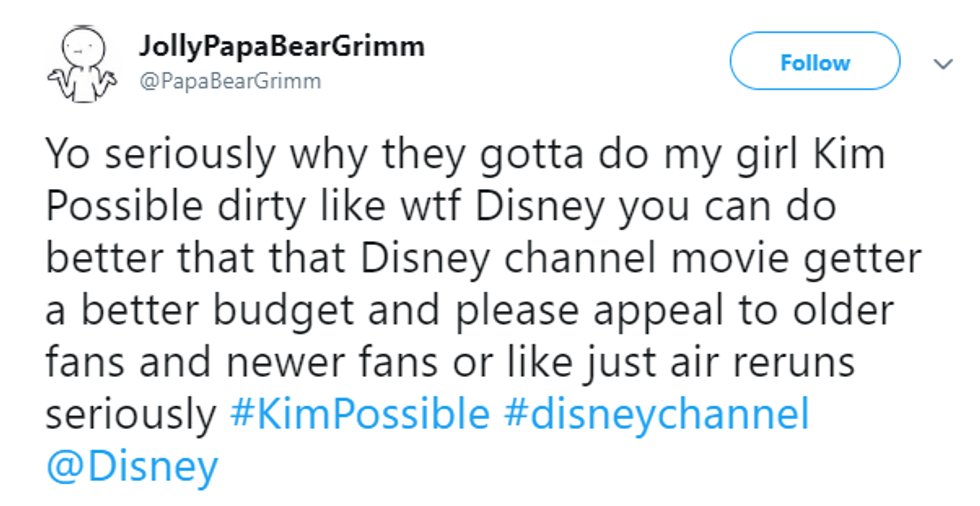Click the line starting "fans and newer"
Viewport: 980px width, 506px height.
451,362
